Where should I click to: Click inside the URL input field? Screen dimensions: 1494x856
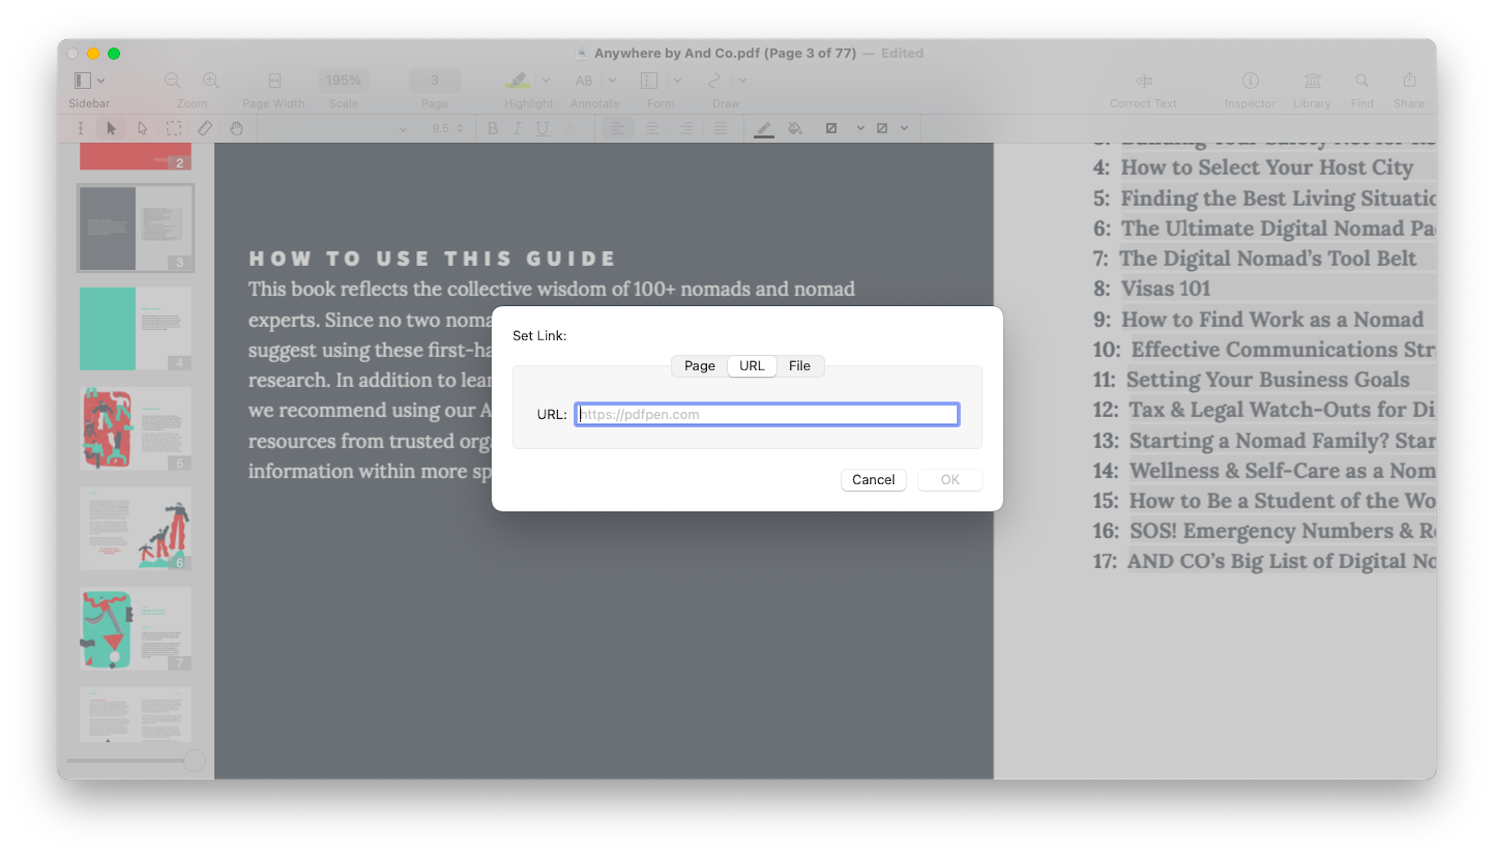click(766, 413)
